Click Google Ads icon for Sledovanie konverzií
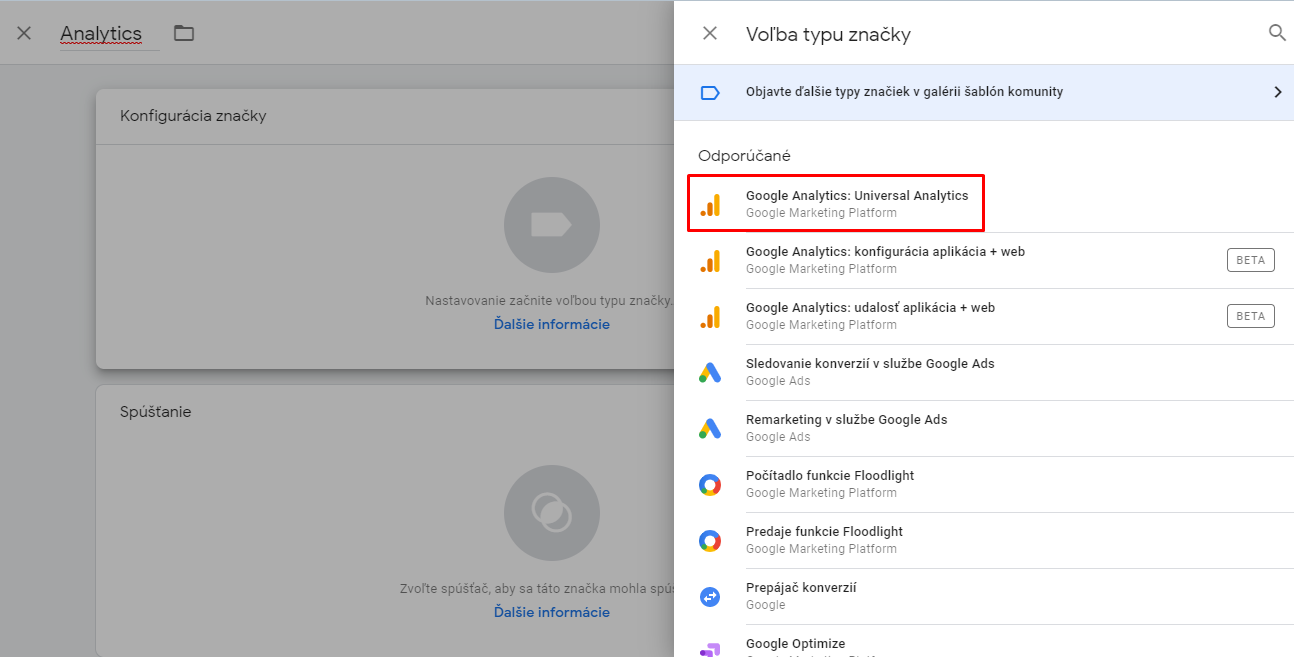1294x657 pixels. [710, 373]
